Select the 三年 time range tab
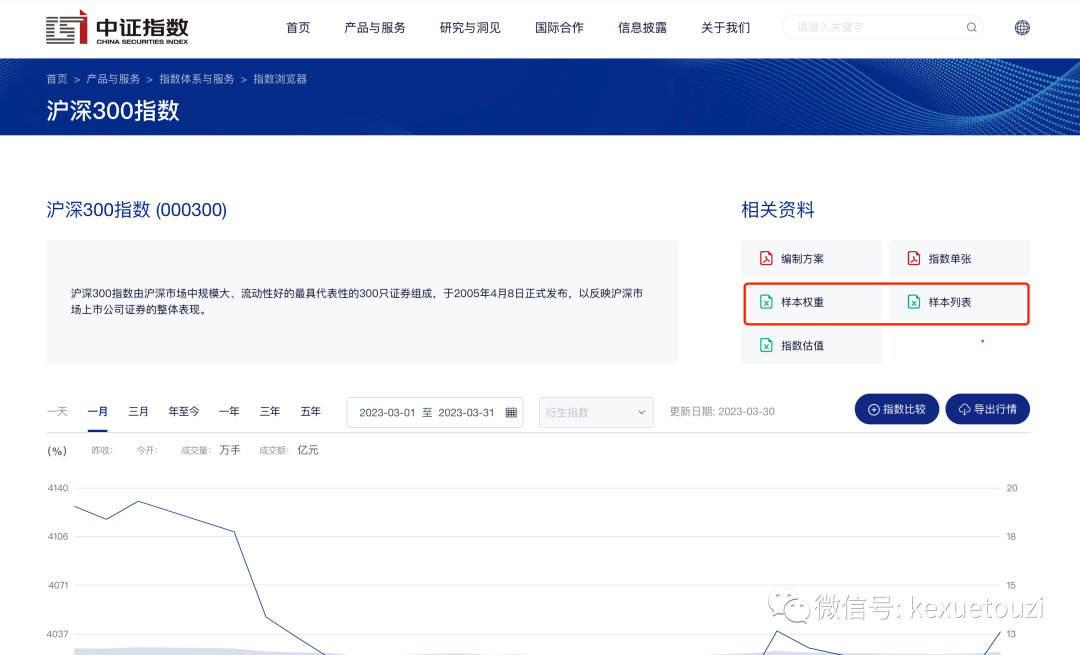 pos(270,411)
